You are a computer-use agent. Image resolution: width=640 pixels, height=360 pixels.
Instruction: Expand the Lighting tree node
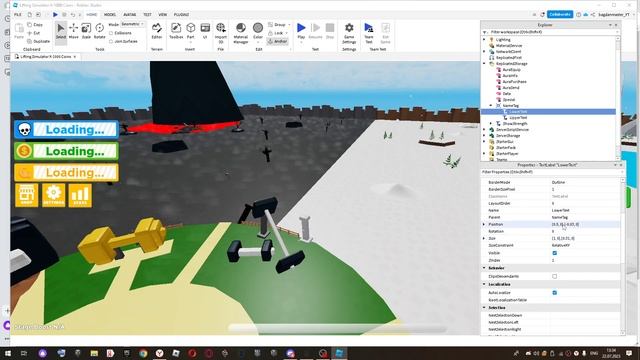[x=484, y=40]
